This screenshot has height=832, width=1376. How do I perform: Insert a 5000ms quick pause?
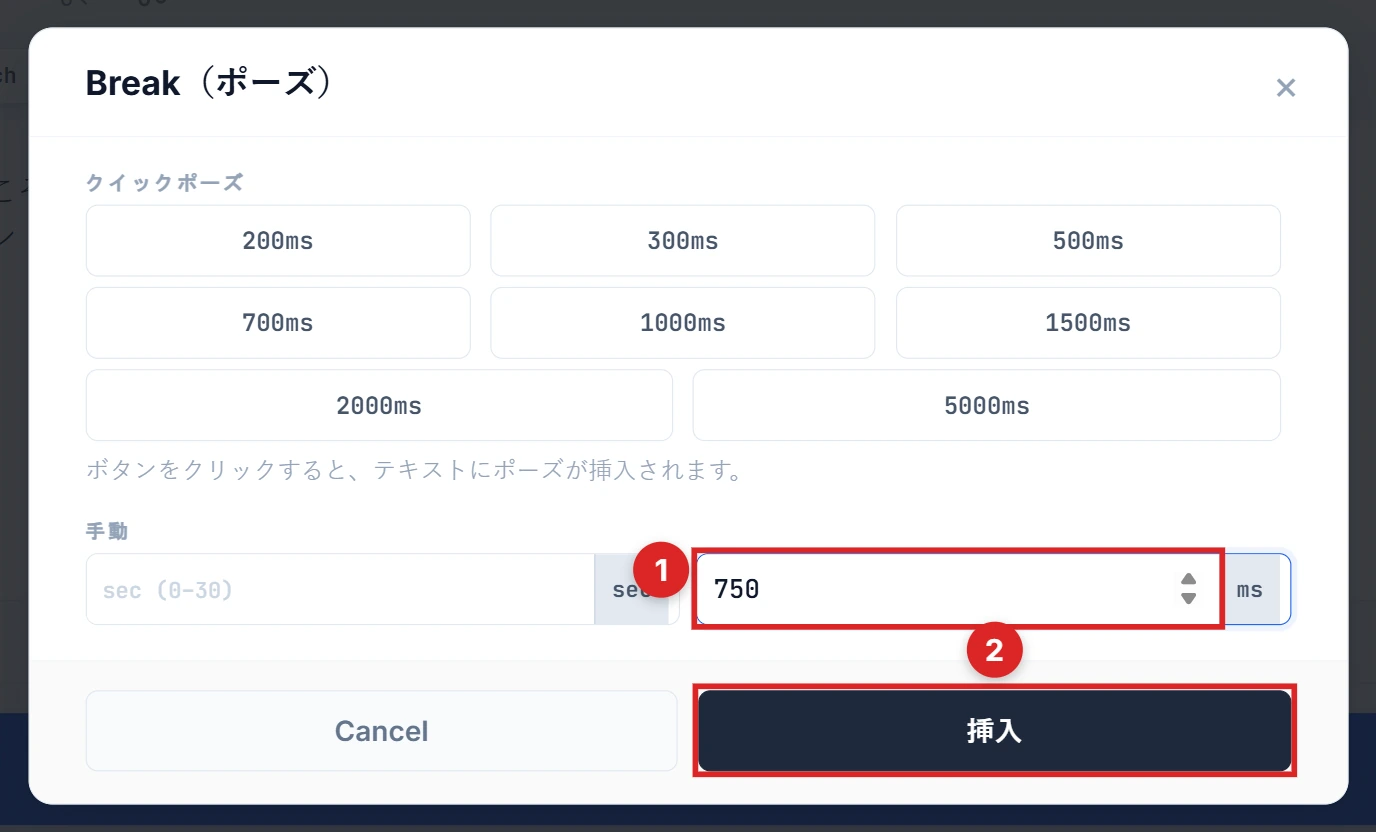coord(987,405)
